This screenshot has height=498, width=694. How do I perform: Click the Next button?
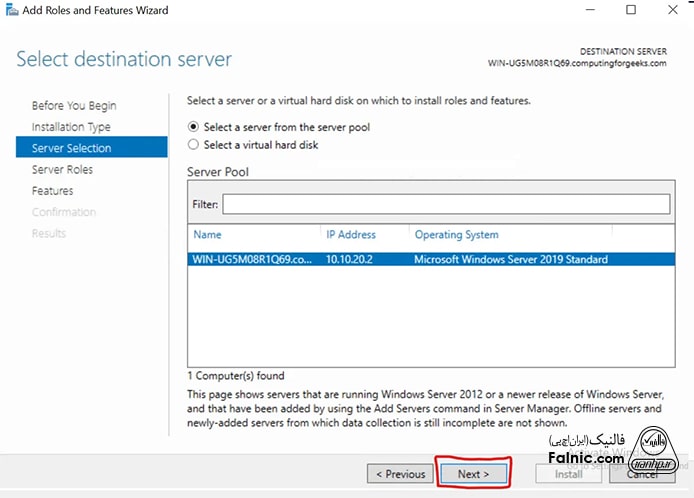coord(473,474)
